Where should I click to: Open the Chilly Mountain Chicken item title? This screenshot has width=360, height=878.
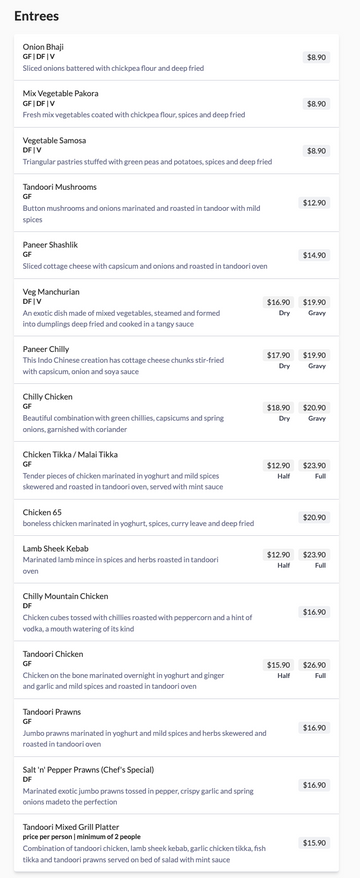pos(66,596)
